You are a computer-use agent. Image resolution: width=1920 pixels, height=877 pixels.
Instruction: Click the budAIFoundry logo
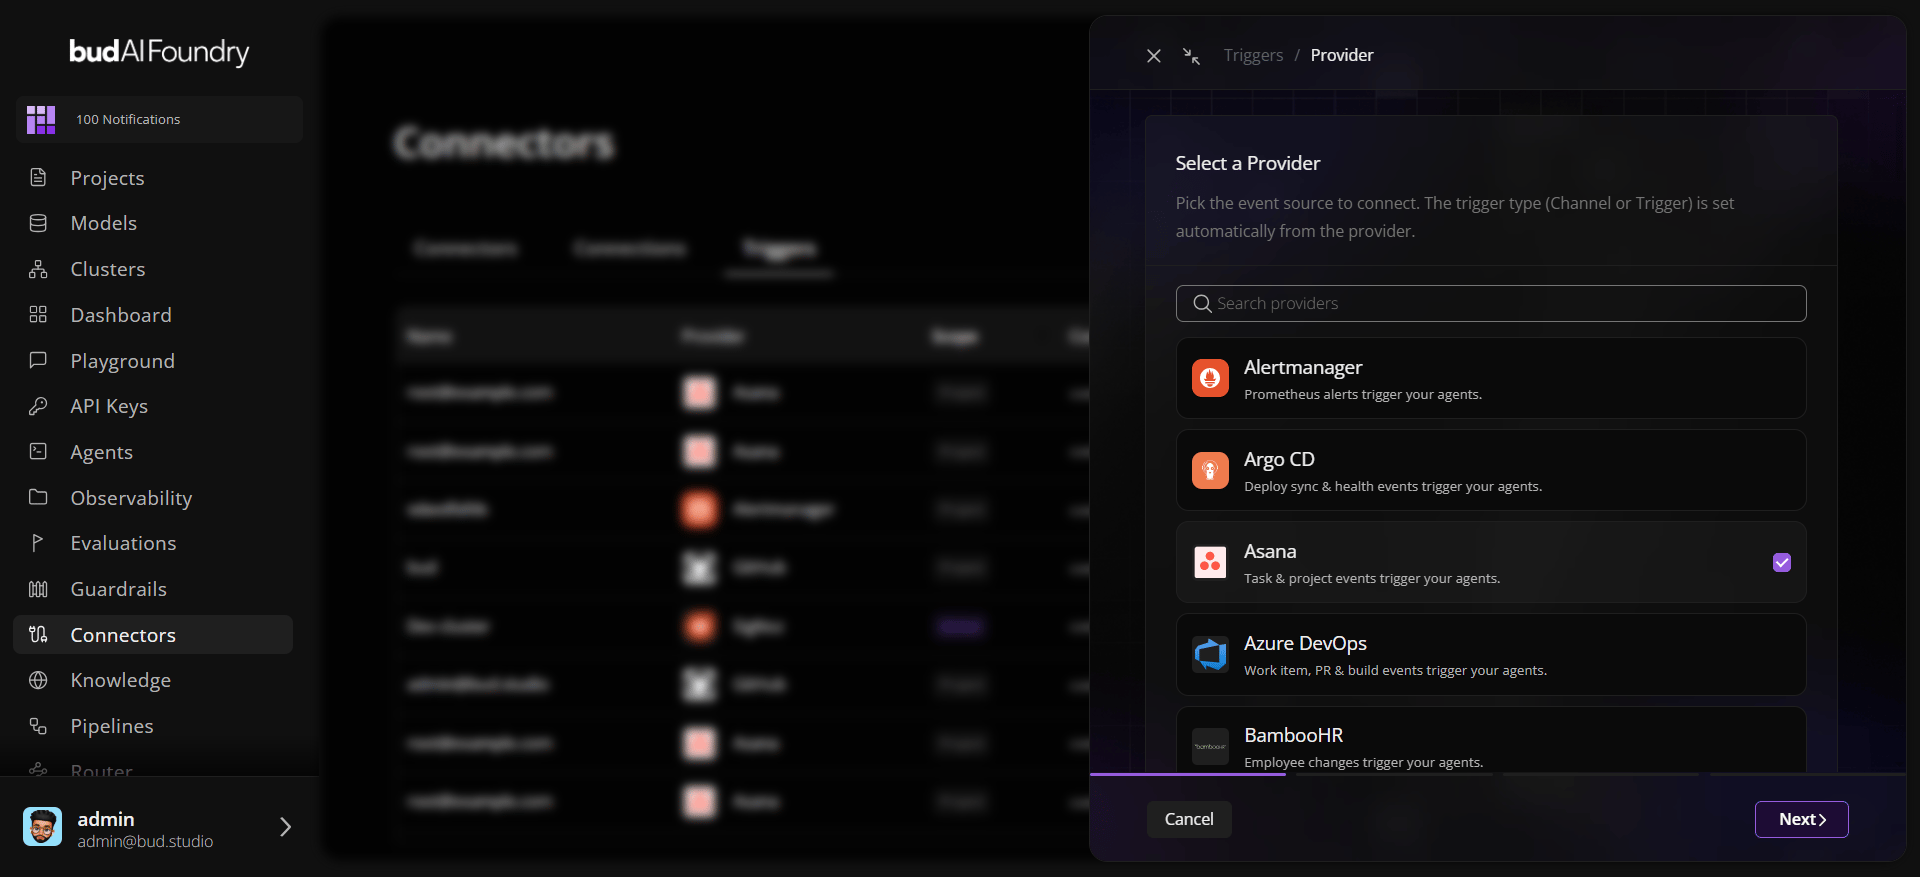click(159, 51)
